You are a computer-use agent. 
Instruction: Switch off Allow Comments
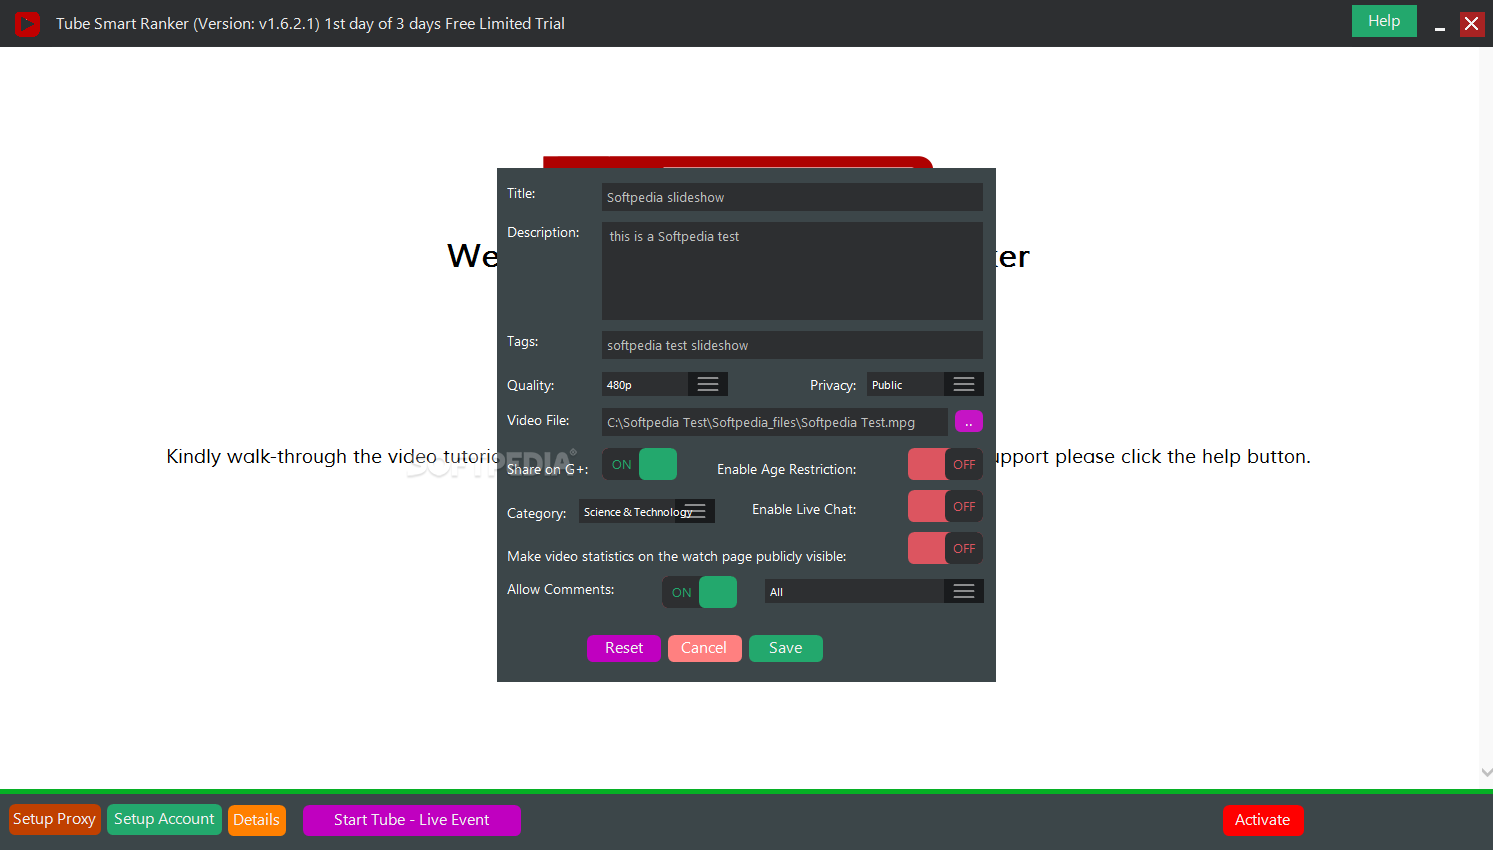[x=699, y=592]
